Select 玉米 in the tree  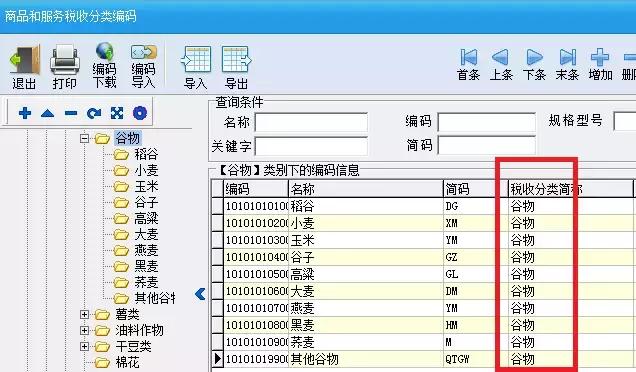pyautogui.click(x=146, y=186)
